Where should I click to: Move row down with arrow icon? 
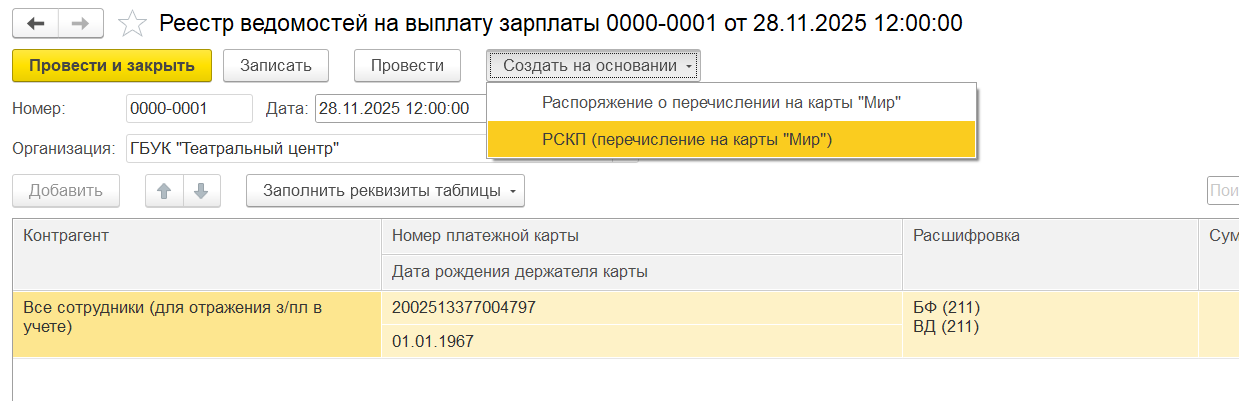coord(200,191)
